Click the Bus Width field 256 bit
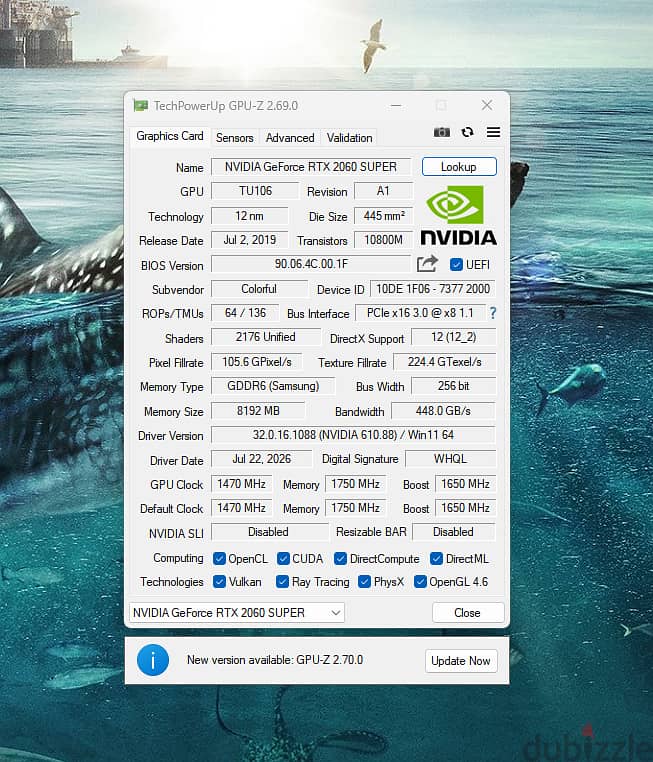 [x=453, y=386]
